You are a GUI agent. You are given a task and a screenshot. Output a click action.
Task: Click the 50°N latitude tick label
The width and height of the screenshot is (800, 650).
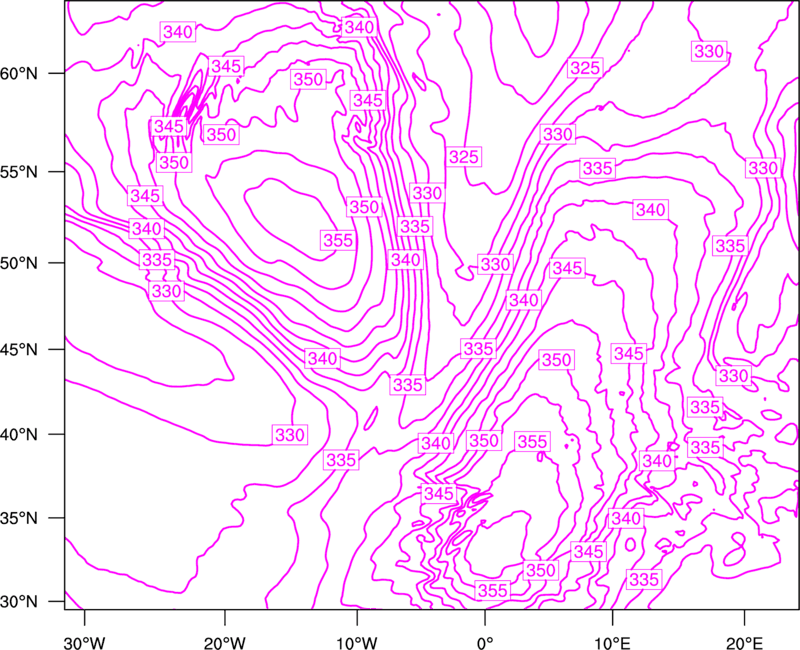(19, 263)
